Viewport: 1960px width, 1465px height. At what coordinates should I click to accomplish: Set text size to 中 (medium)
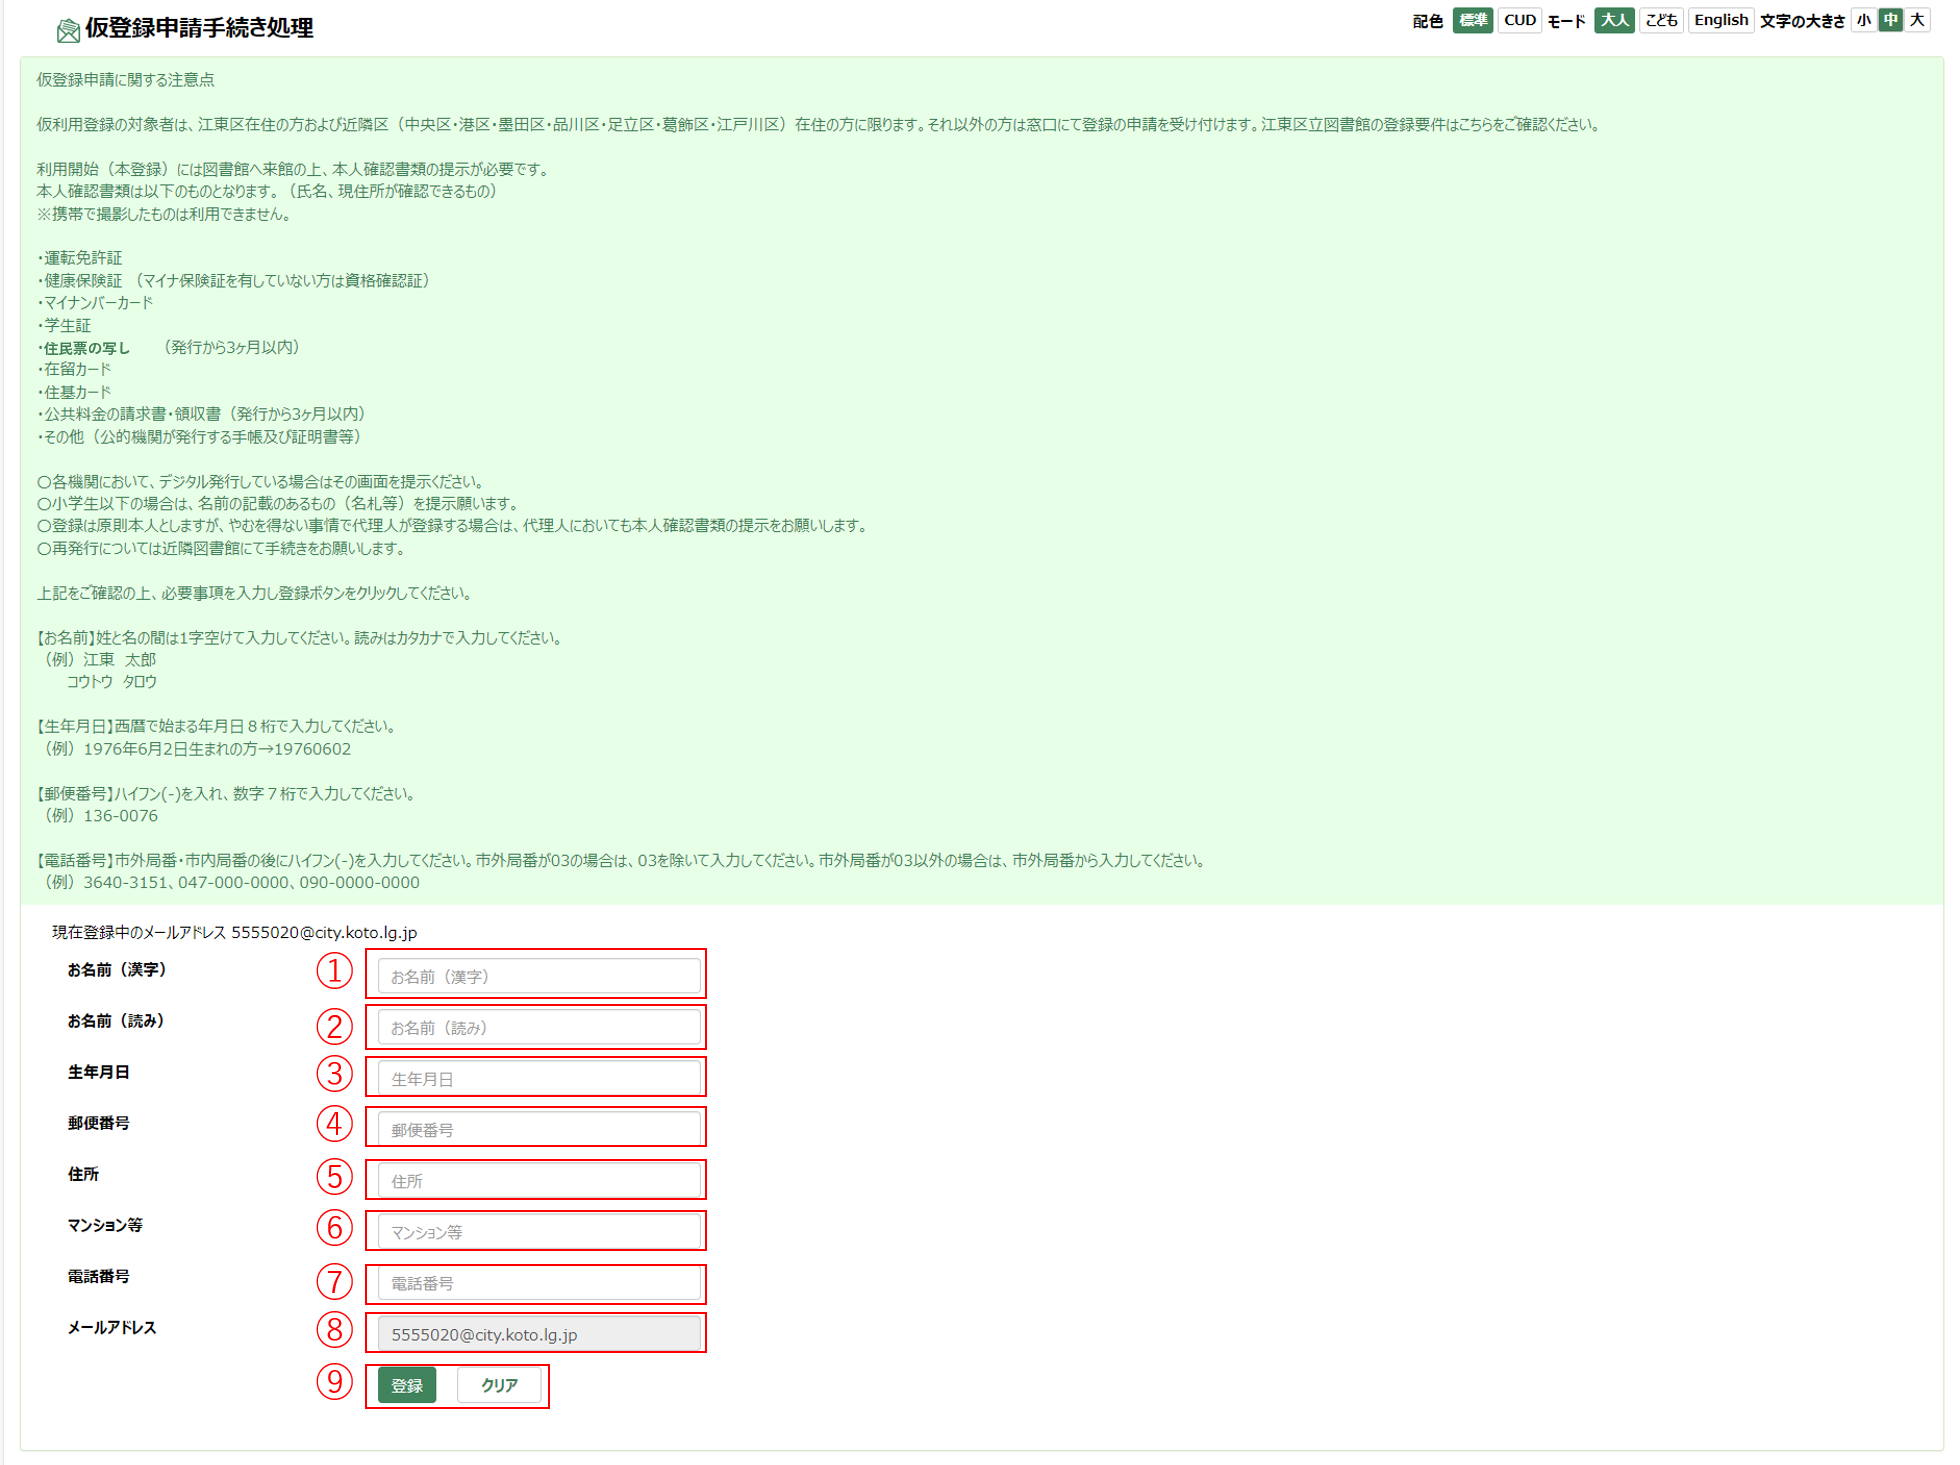pos(1890,21)
